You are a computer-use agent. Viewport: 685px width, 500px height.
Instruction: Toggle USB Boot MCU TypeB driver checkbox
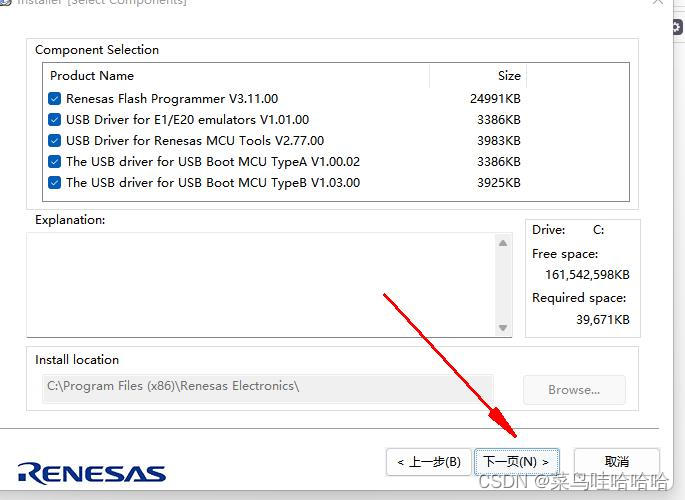click(55, 183)
